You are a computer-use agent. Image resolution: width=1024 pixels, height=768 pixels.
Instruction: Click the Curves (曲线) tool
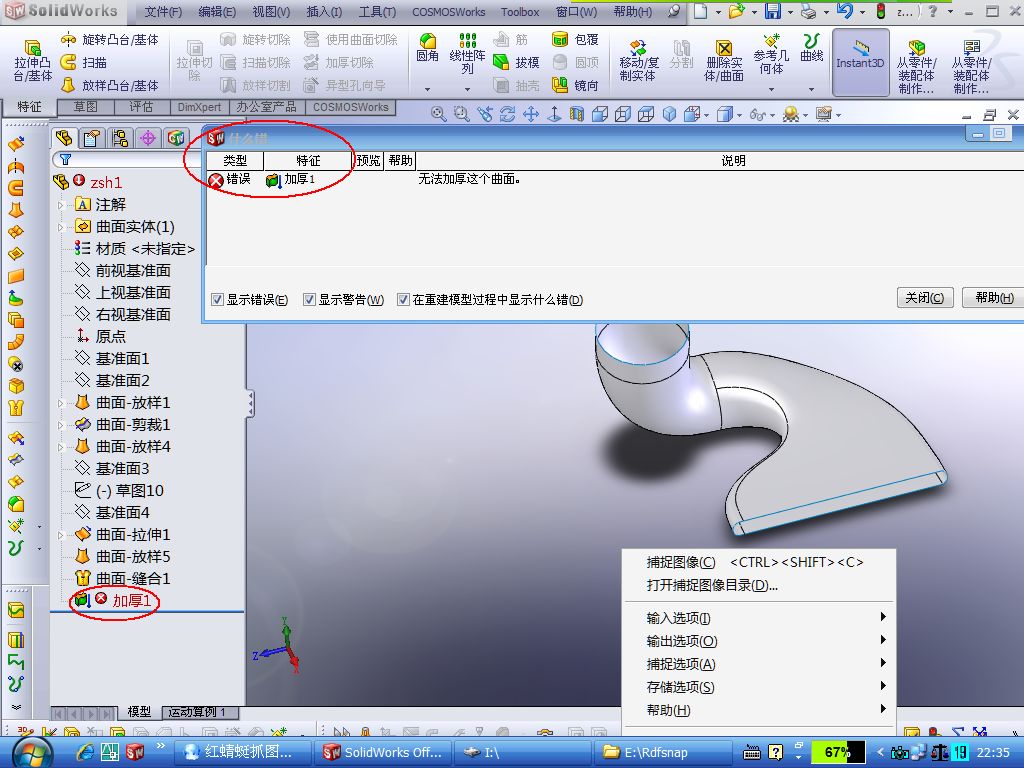pyautogui.click(x=811, y=48)
